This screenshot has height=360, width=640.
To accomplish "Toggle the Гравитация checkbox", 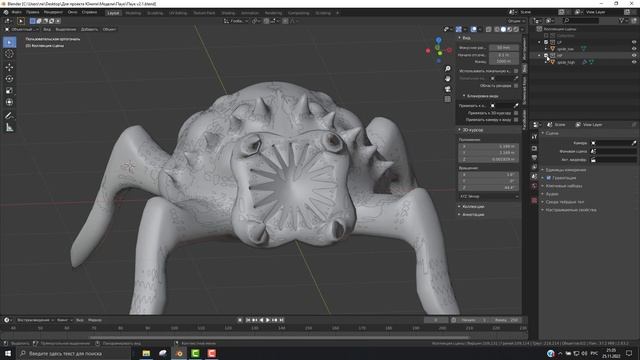I will (x=549, y=178).
